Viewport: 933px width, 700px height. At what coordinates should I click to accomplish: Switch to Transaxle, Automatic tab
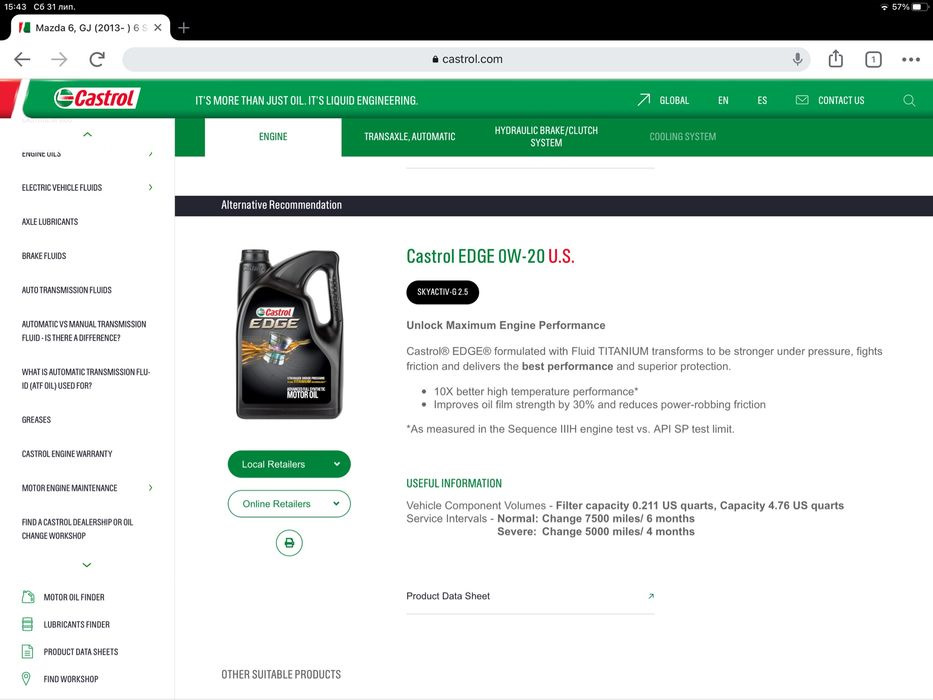pyautogui.click(x=409, y=137)
